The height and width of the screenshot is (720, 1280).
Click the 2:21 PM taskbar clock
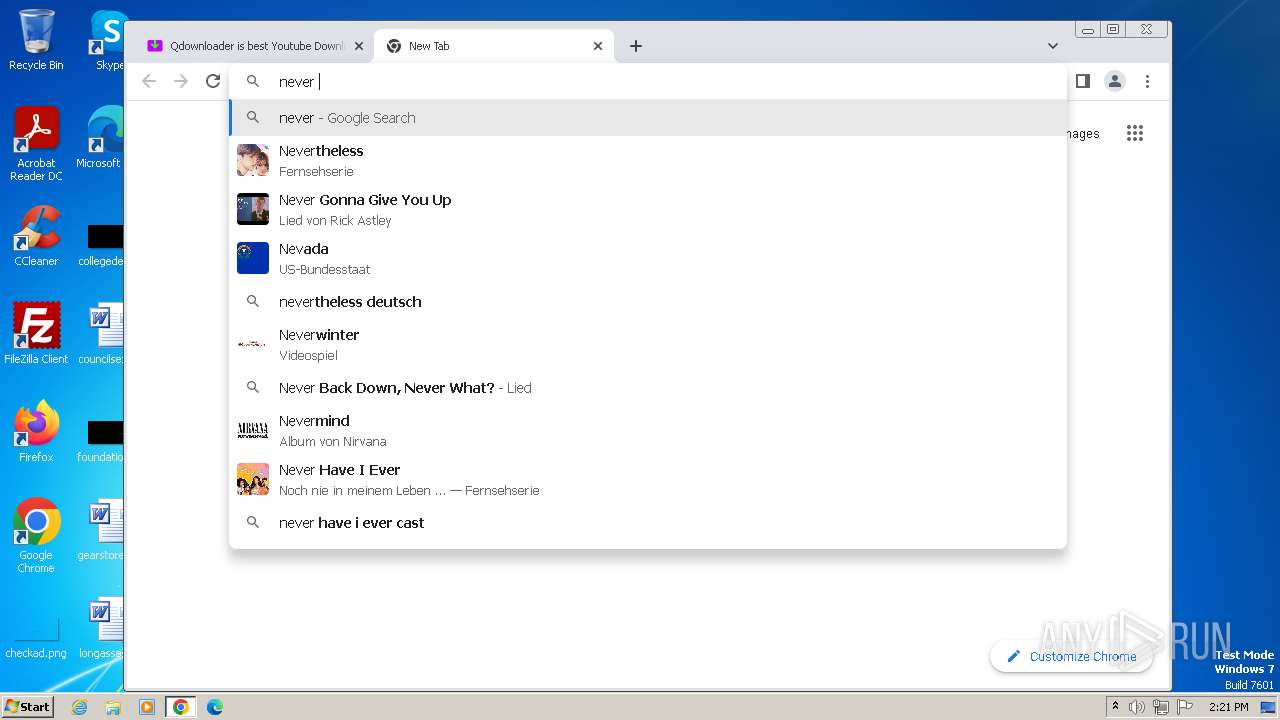point(1228,707)
